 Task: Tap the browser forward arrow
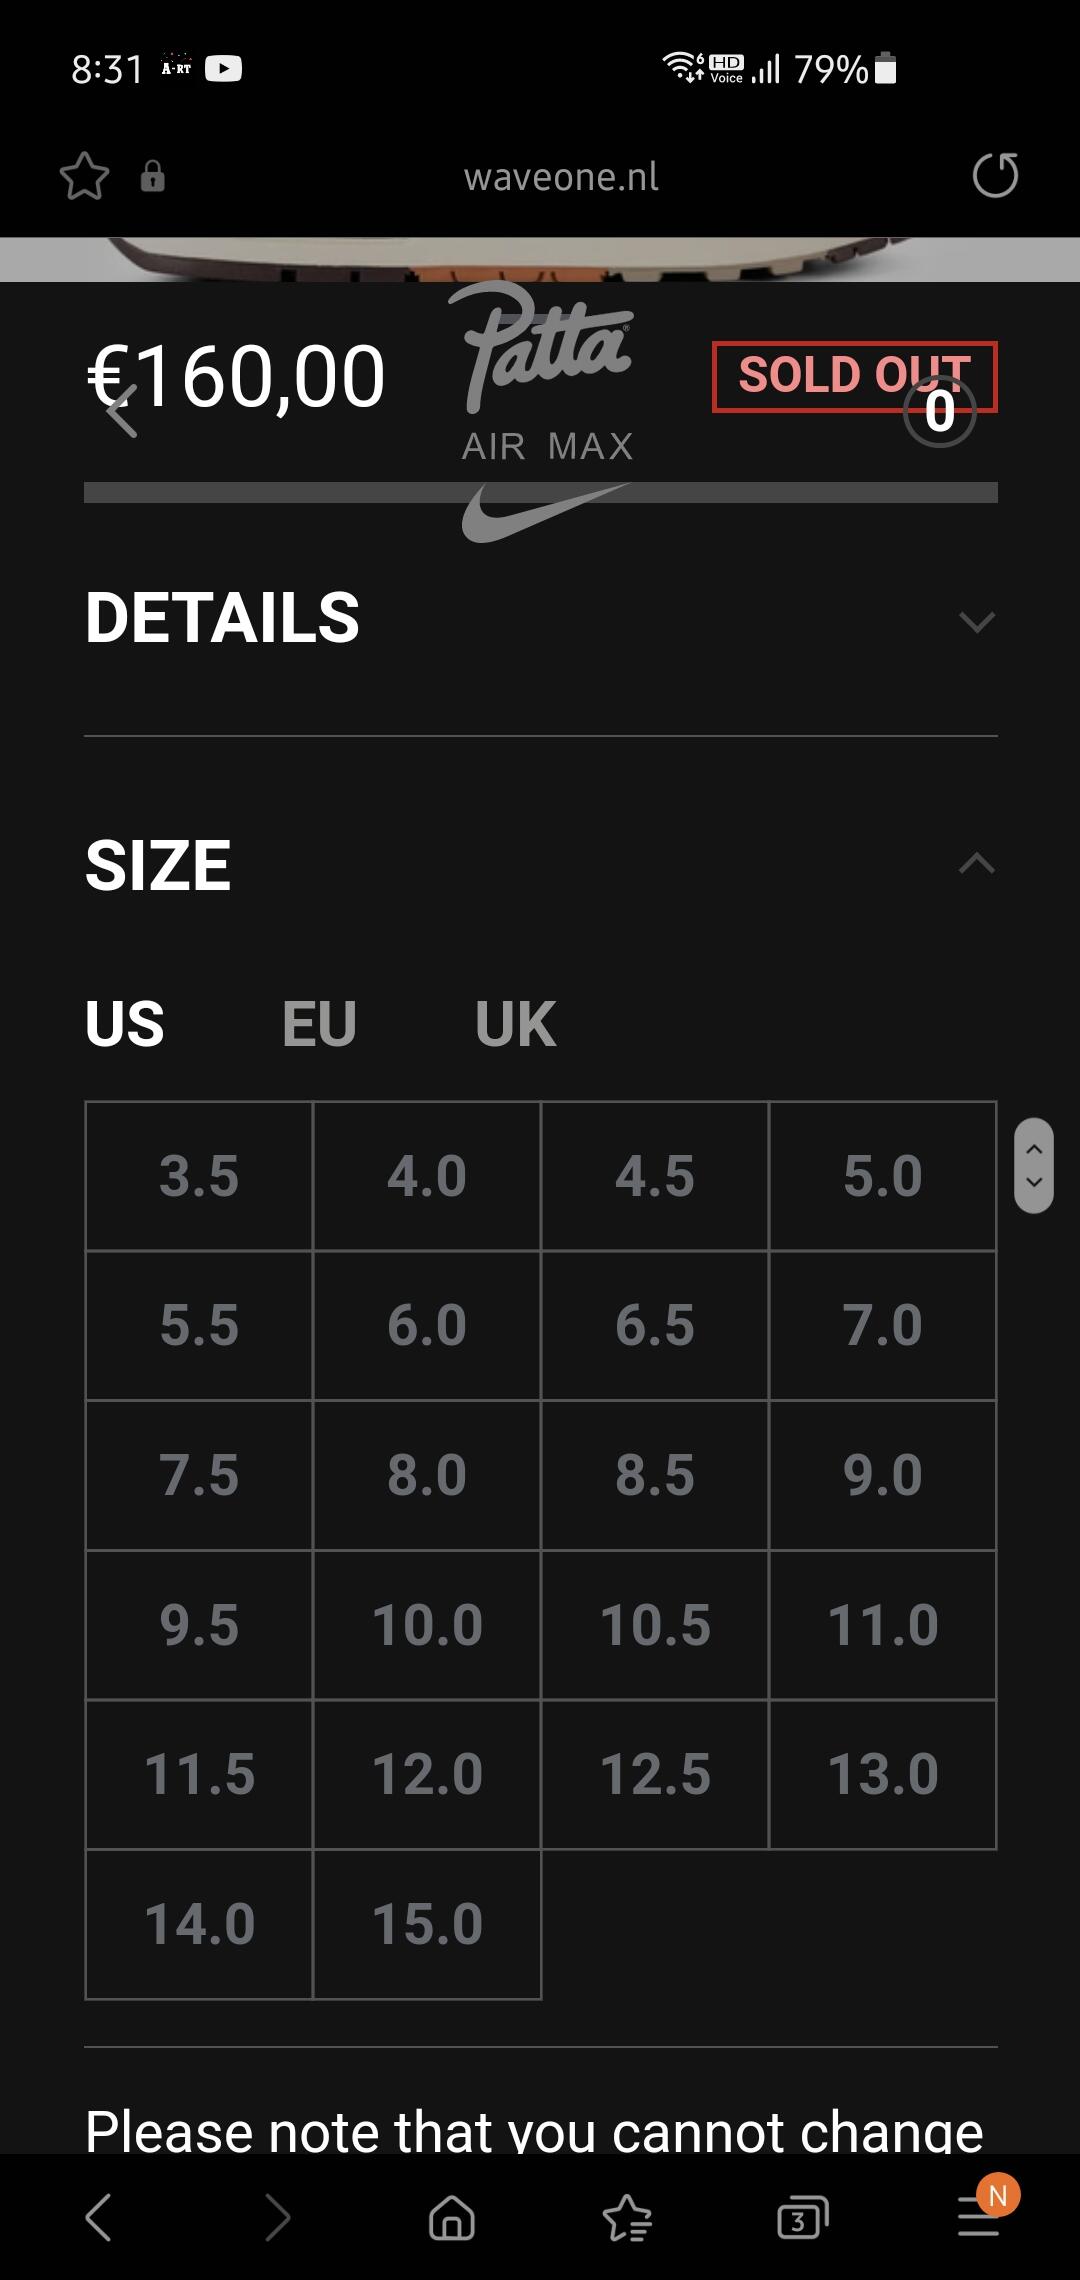click(277, 2218)
